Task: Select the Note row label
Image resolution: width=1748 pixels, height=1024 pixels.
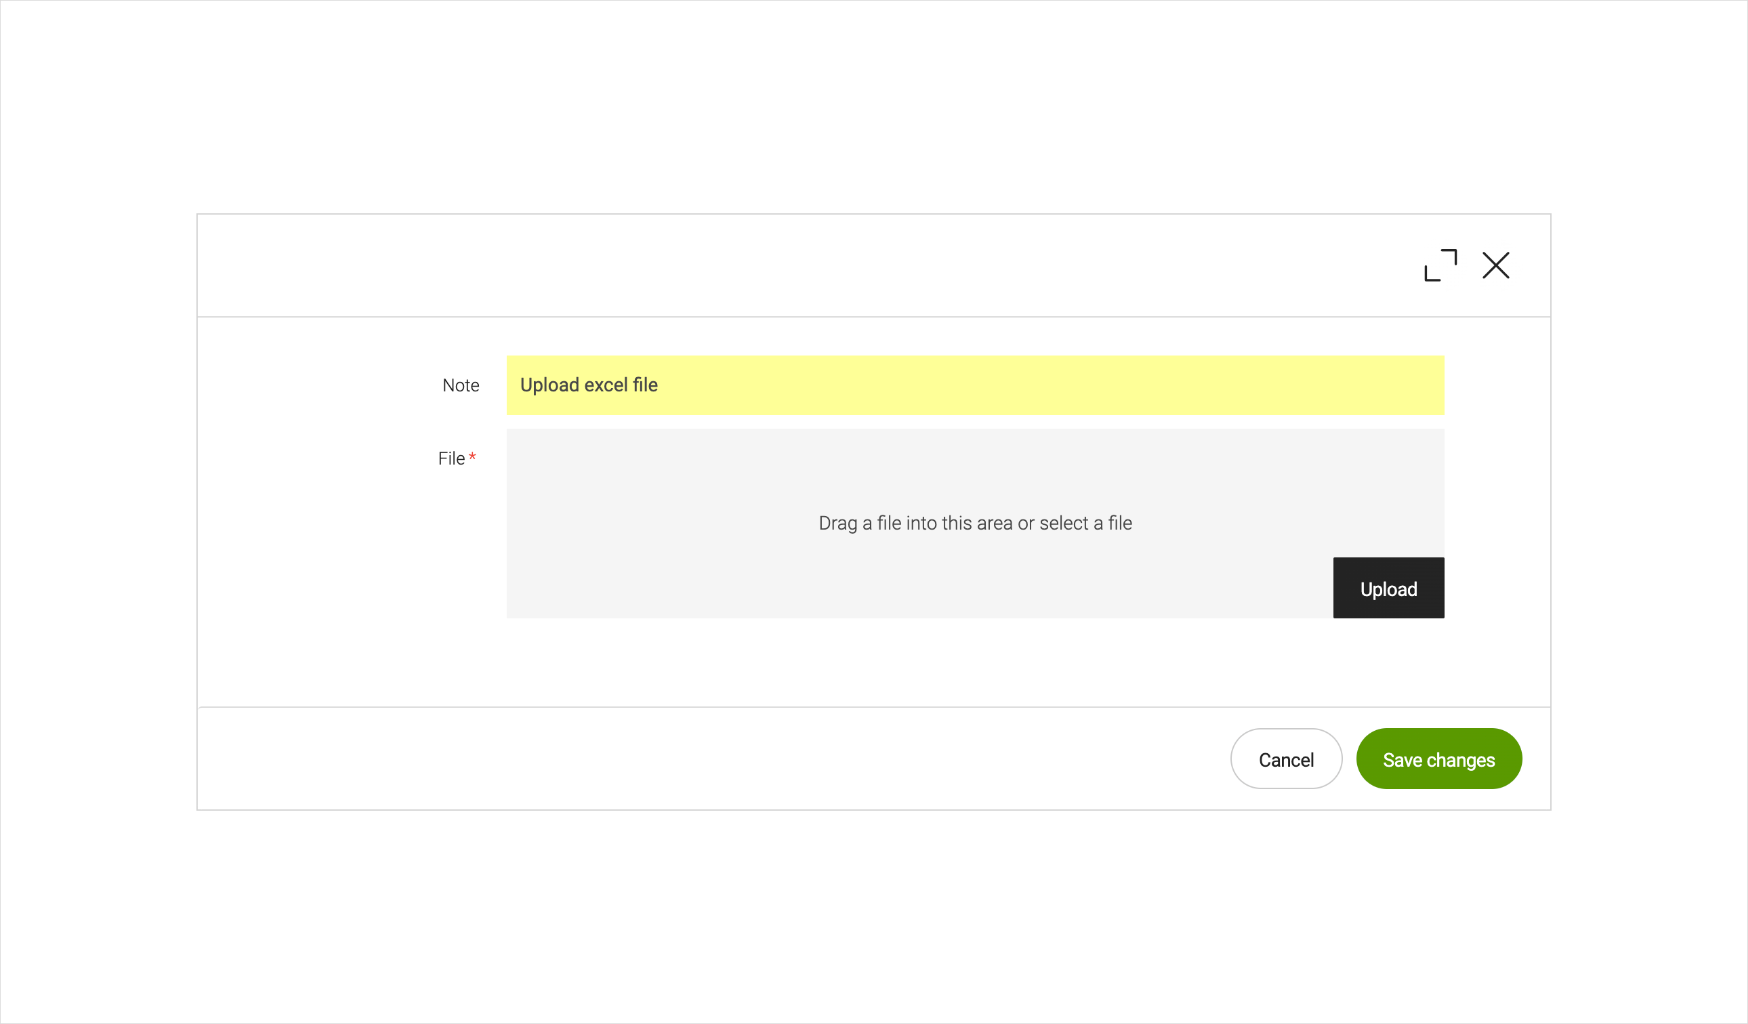Action: pyautogui.click(x=460, y=385)
